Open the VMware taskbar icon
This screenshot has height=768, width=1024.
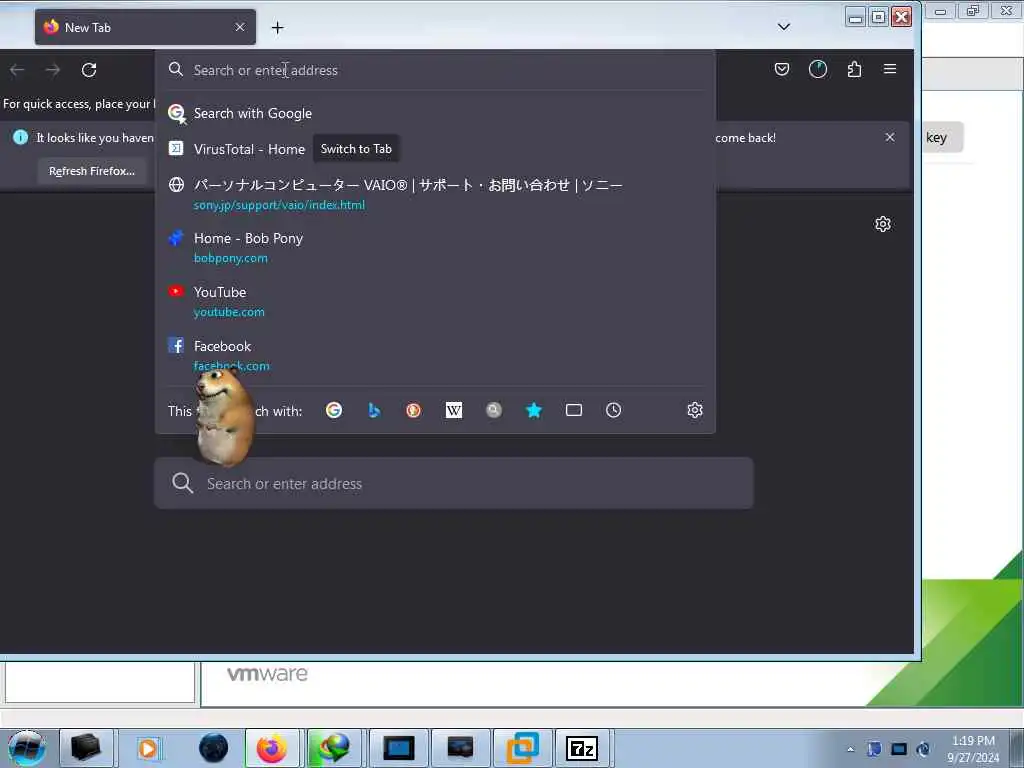tap(522, 748)
